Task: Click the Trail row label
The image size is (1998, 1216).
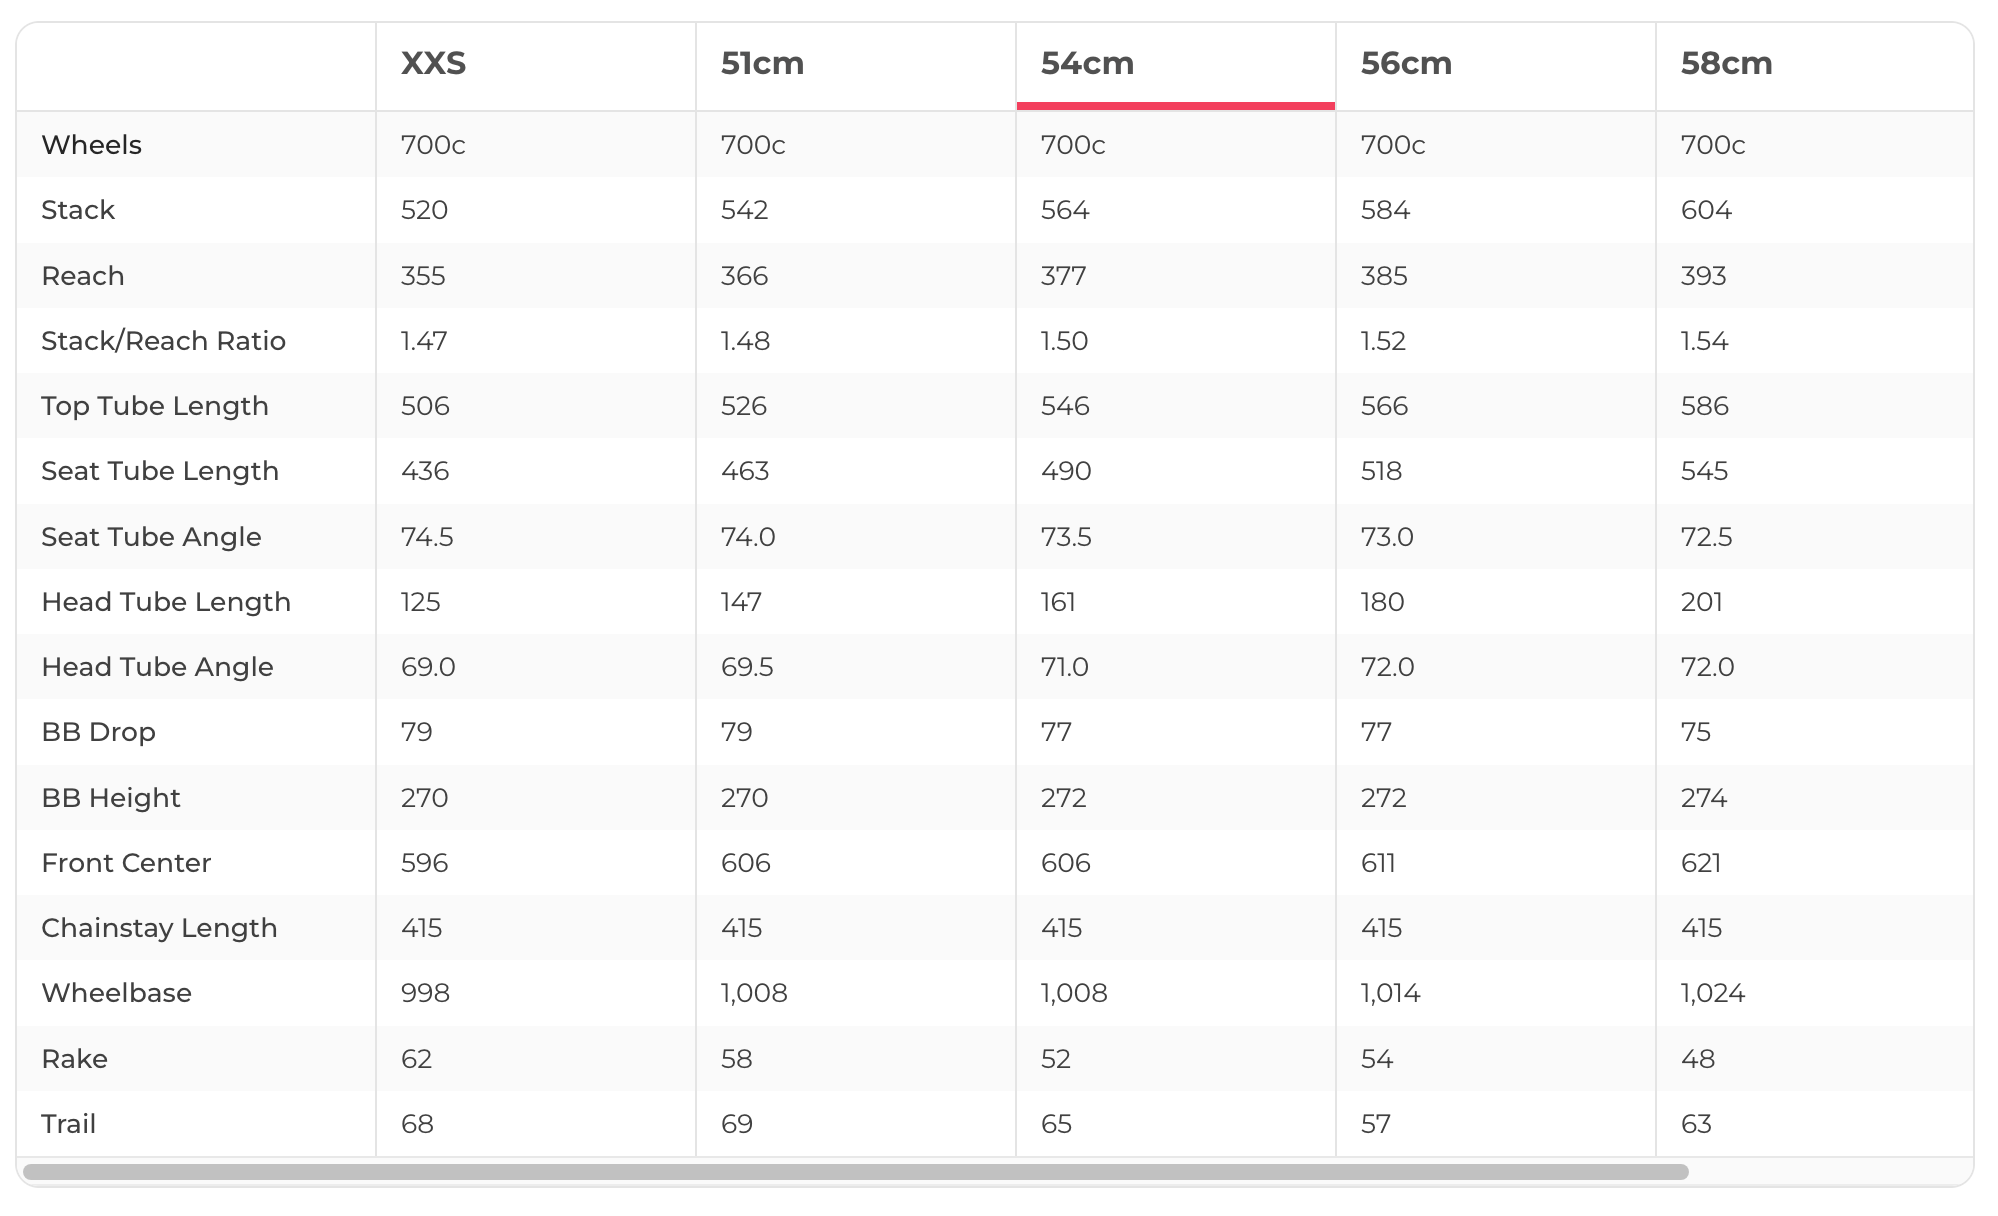Action: [68, 1124]
